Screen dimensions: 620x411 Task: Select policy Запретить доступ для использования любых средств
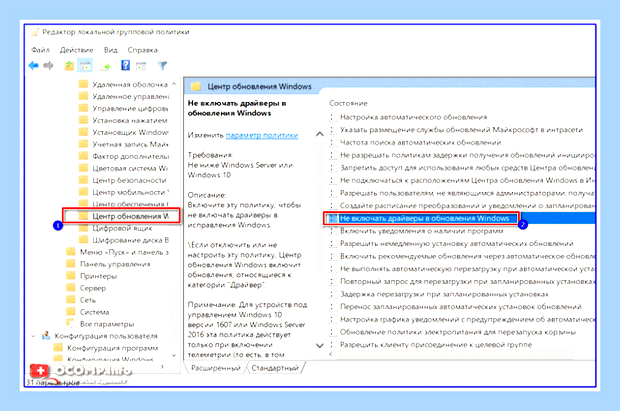(467, 168)
